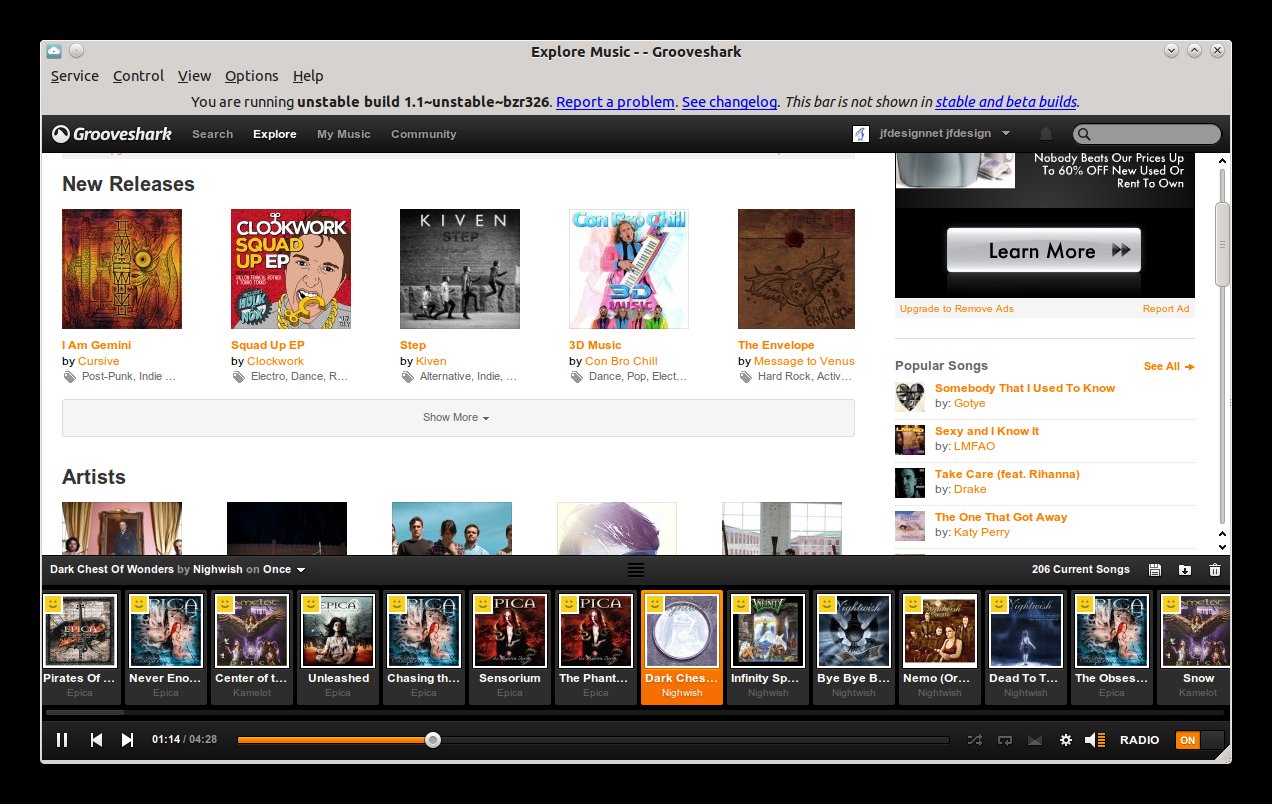Image resolution: width=1272 pixels, height=804 pixels.
Task: Click the save queue floppy disk icon
Action: coord(1155,570)
